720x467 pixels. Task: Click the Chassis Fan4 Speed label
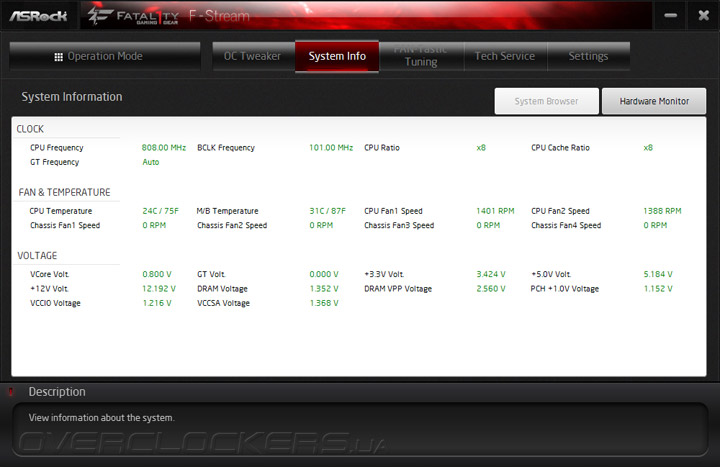[x=567, y=225]
